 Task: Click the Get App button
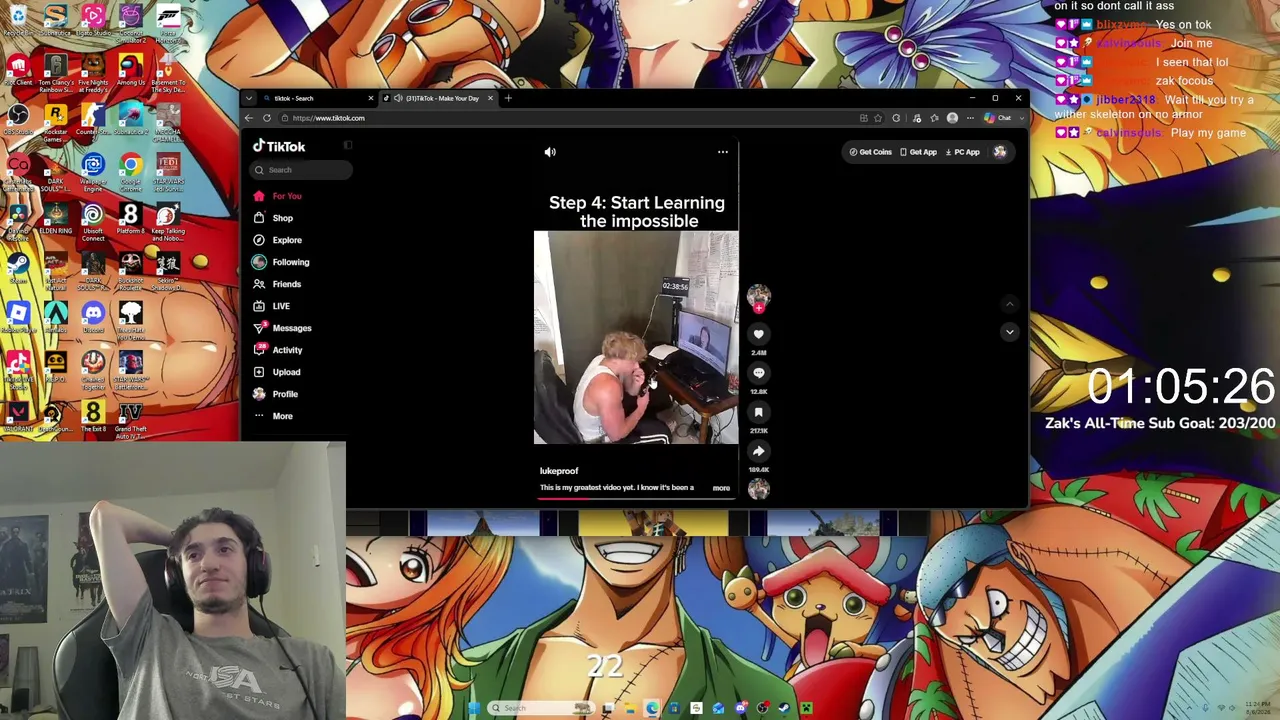918,152
